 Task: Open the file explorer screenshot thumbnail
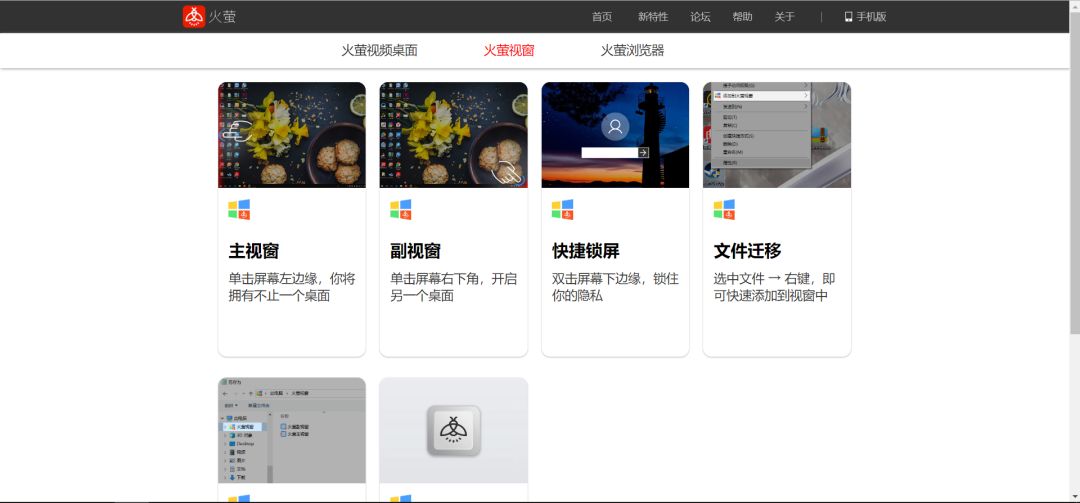point(292,430)
